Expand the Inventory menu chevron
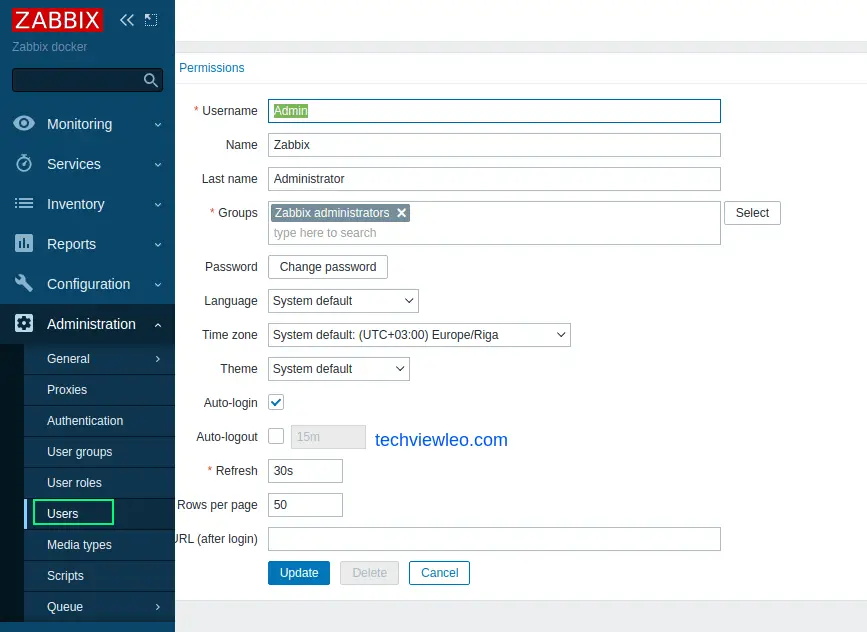The image size is (867, 632). (158, 205)
